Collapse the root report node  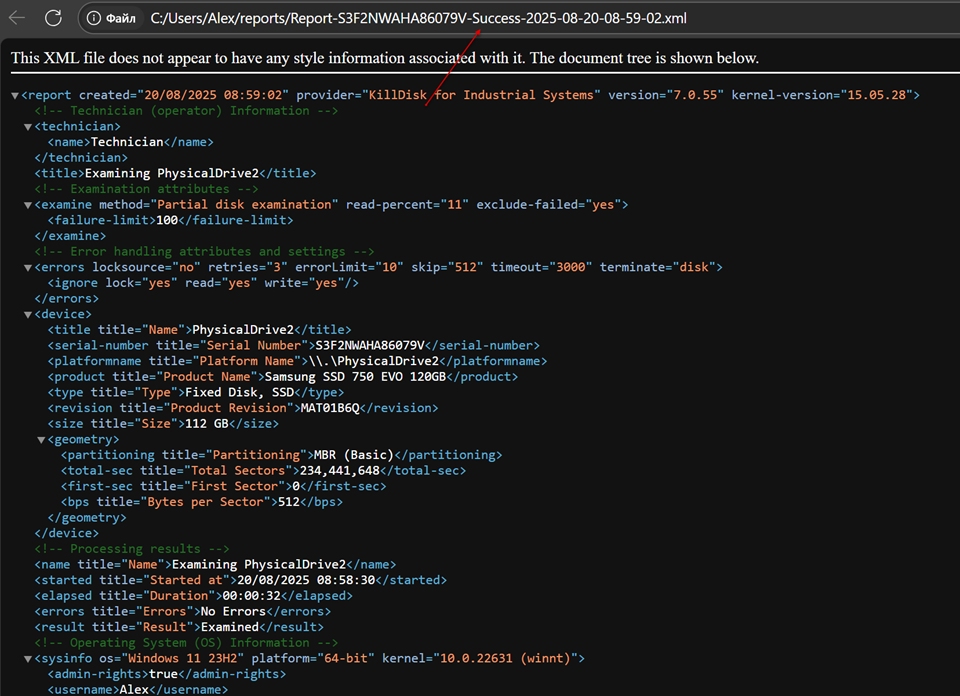pyautogui.click(x=15, y=95)
